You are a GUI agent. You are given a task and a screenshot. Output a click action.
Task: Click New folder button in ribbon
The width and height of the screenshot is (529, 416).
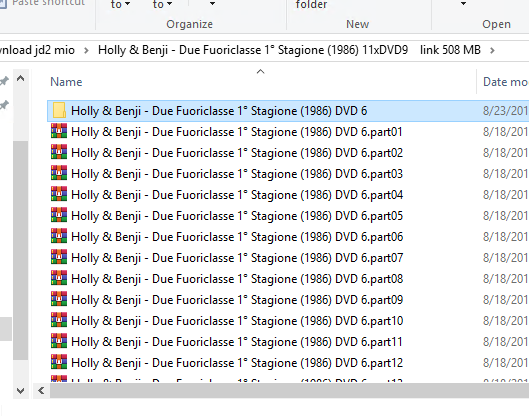coord(311,4)
